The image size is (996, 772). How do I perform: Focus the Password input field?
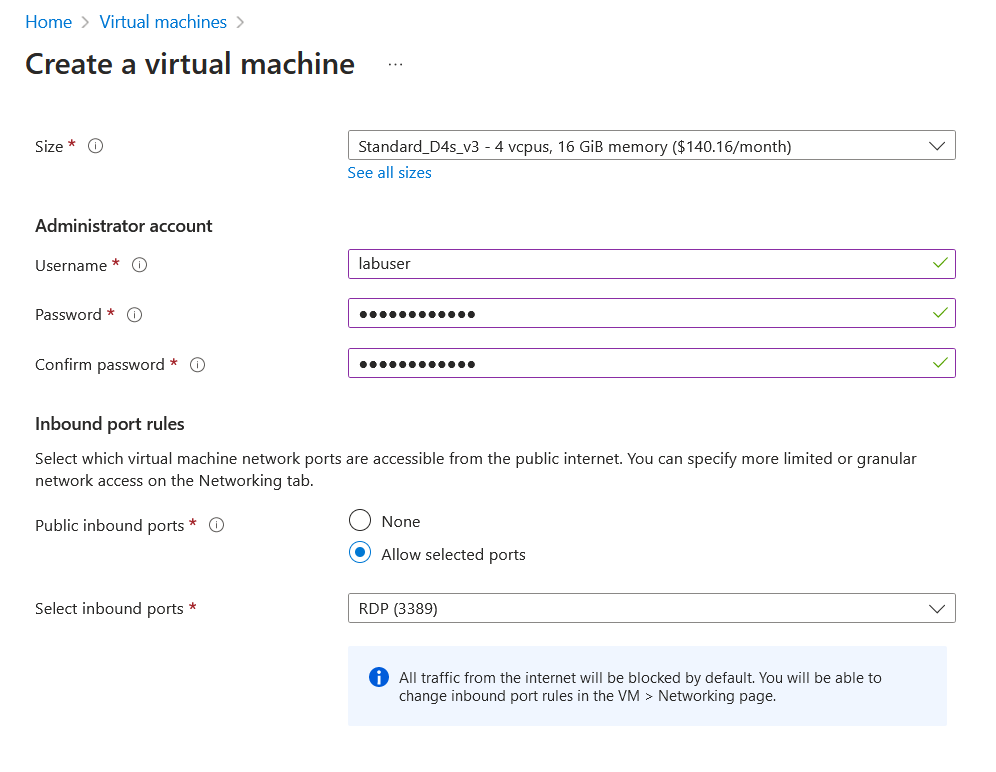click(x=640, y=314)
